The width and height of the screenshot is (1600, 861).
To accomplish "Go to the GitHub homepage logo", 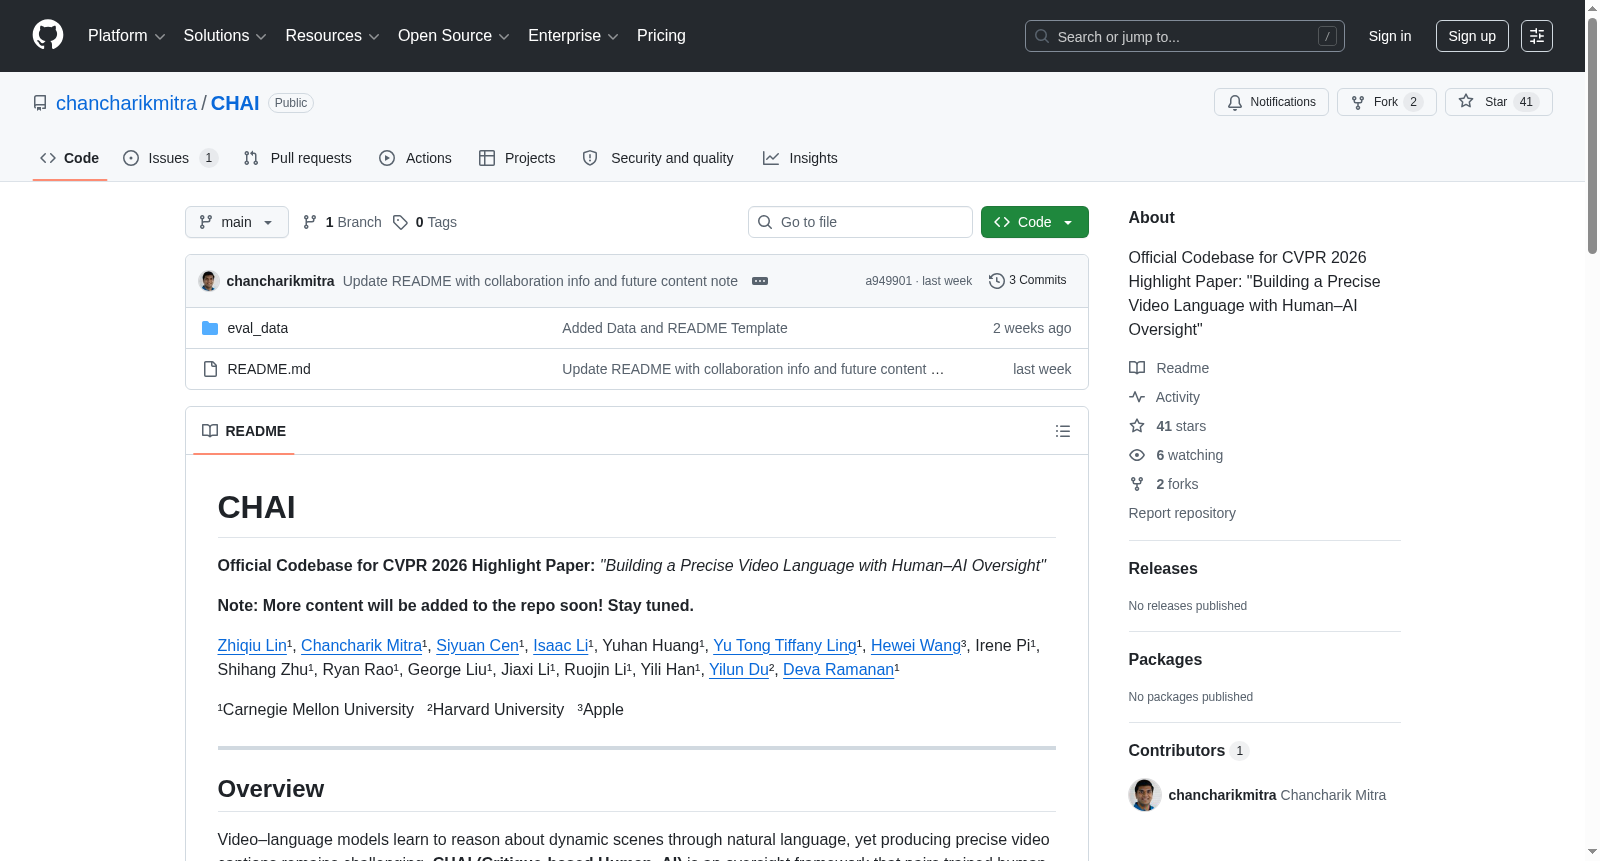I will click(x=48, y=36).
